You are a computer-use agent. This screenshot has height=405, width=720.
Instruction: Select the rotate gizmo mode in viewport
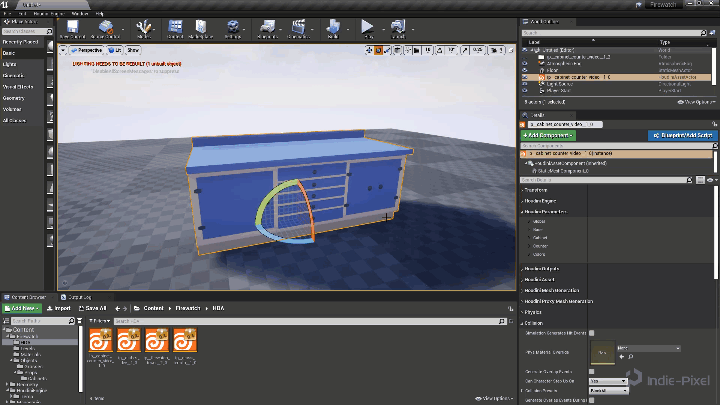pyautogui.click(x=378, y=50)
